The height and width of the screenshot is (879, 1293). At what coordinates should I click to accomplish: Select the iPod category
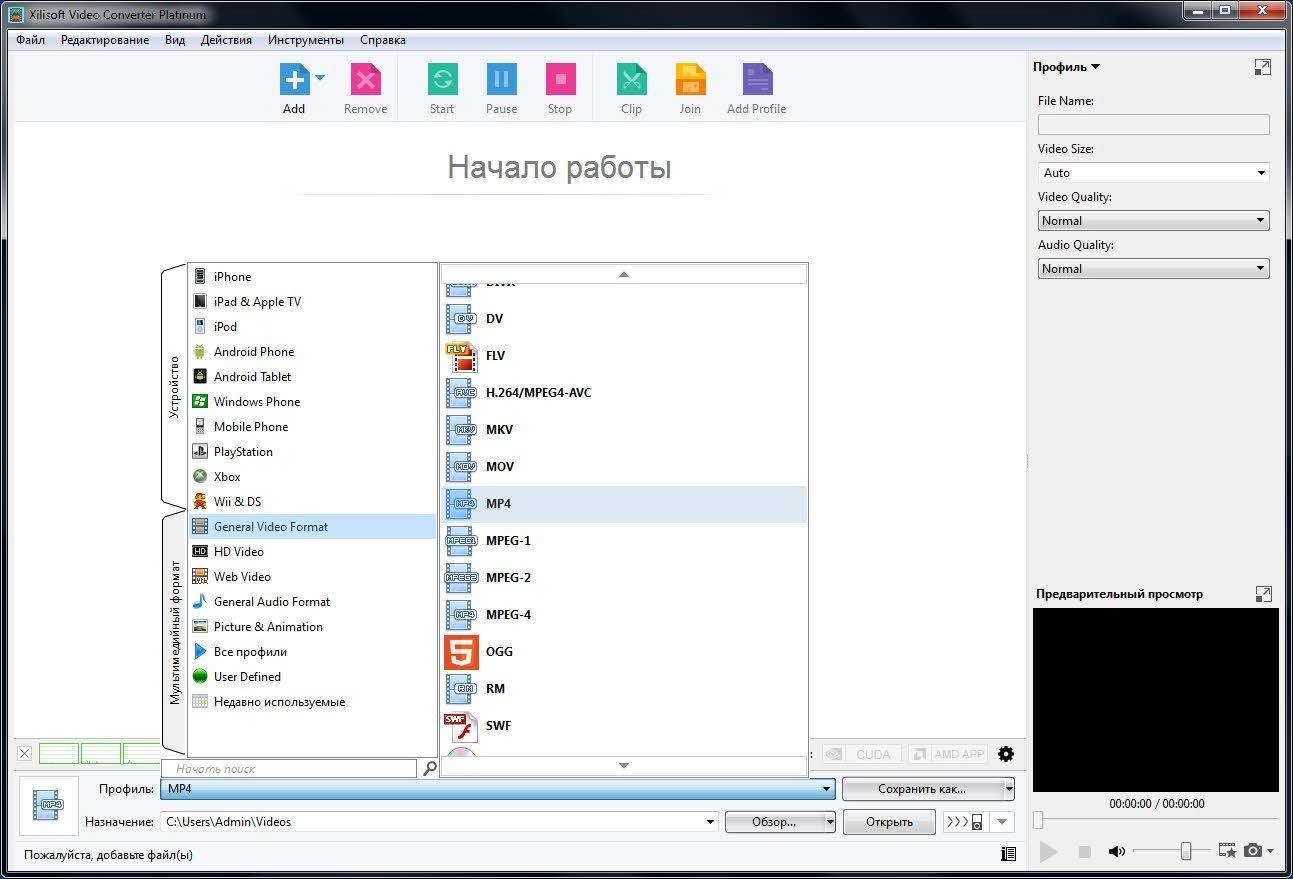312,327
